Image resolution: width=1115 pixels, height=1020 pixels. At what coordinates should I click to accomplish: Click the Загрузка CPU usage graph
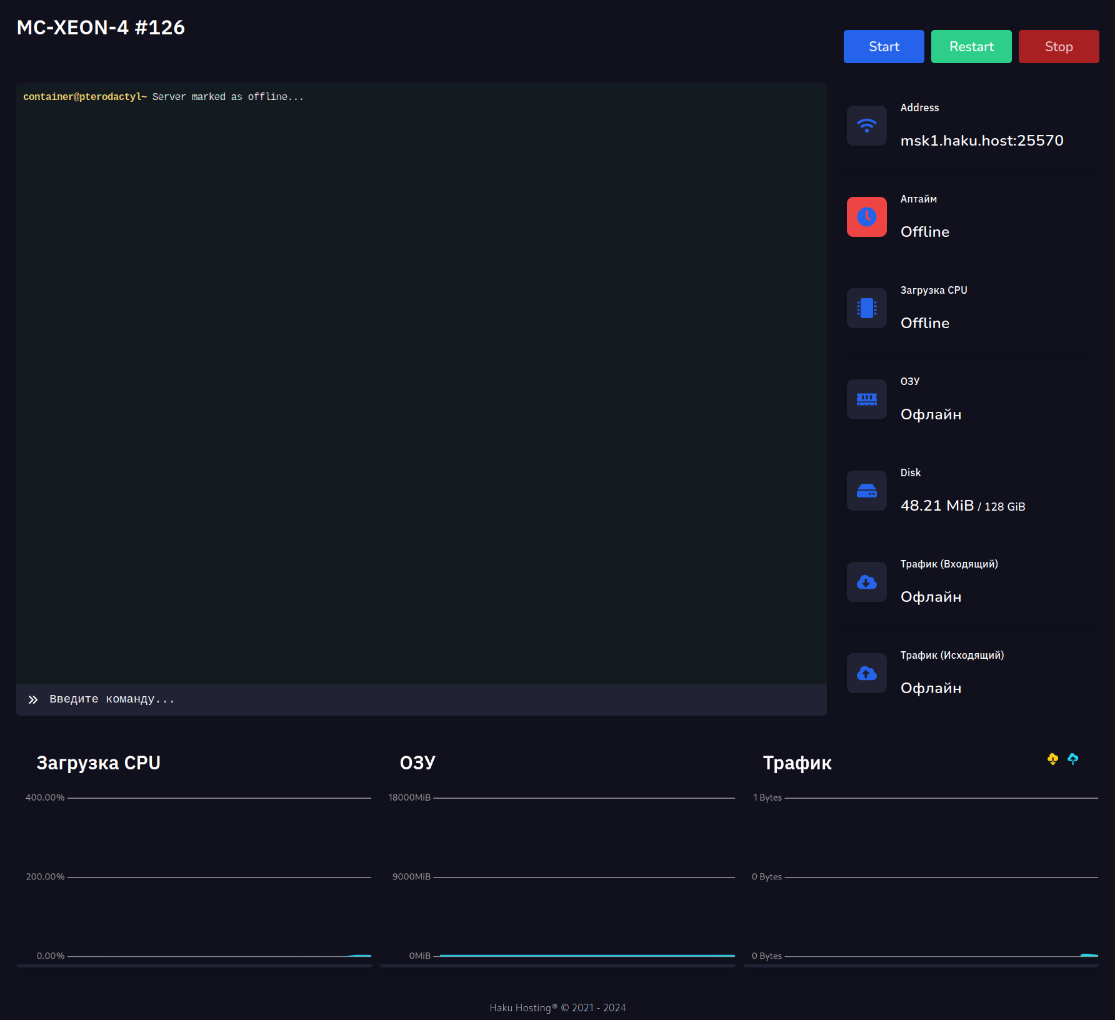pos(218,878)
